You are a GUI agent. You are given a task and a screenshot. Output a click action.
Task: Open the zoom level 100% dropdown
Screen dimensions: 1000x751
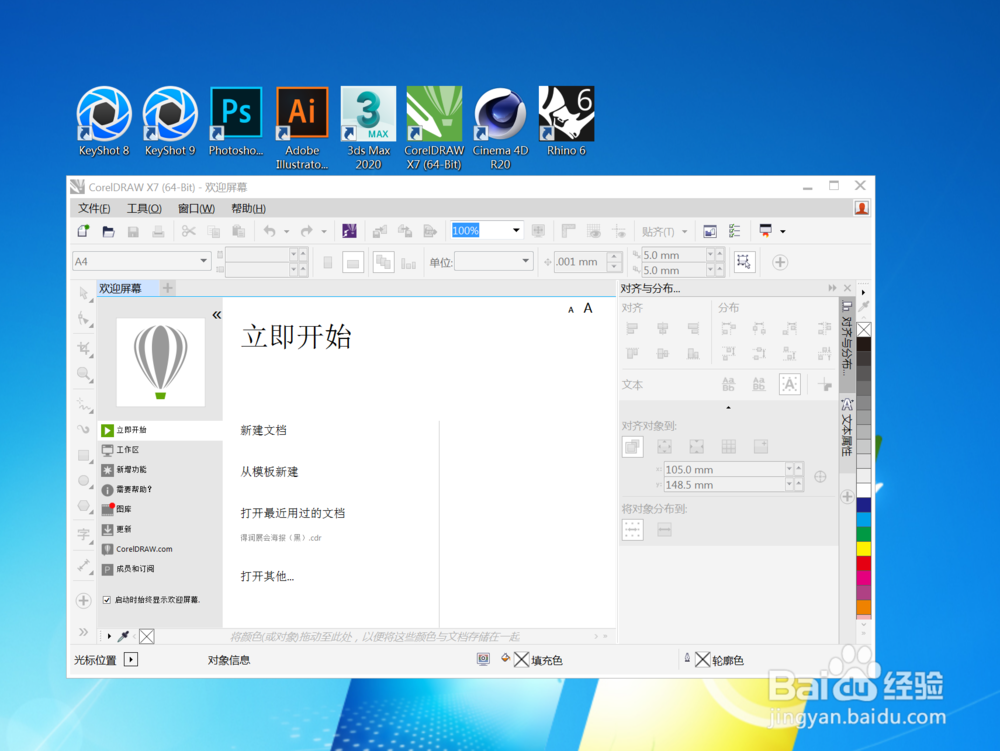pos(516,230)
